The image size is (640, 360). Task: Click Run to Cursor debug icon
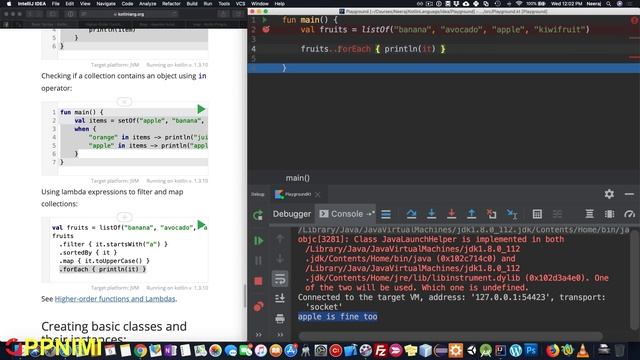click(512, 214)
